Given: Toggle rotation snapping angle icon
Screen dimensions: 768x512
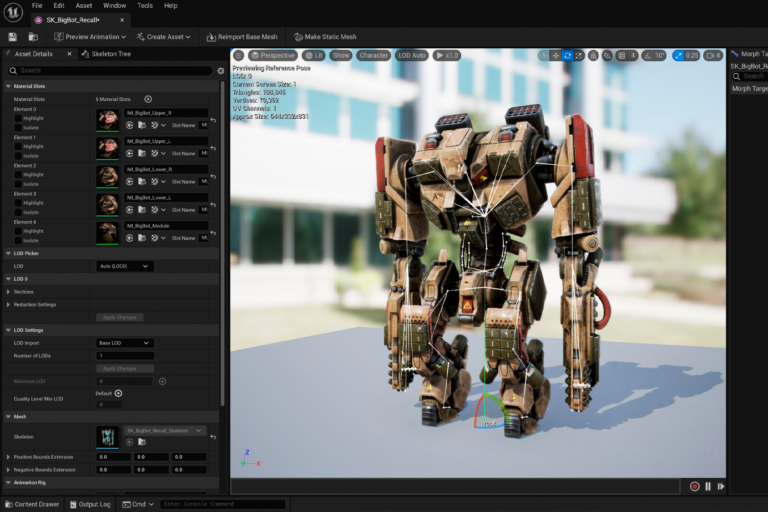Looking at the screenshot, I should [x=648, y=56].
